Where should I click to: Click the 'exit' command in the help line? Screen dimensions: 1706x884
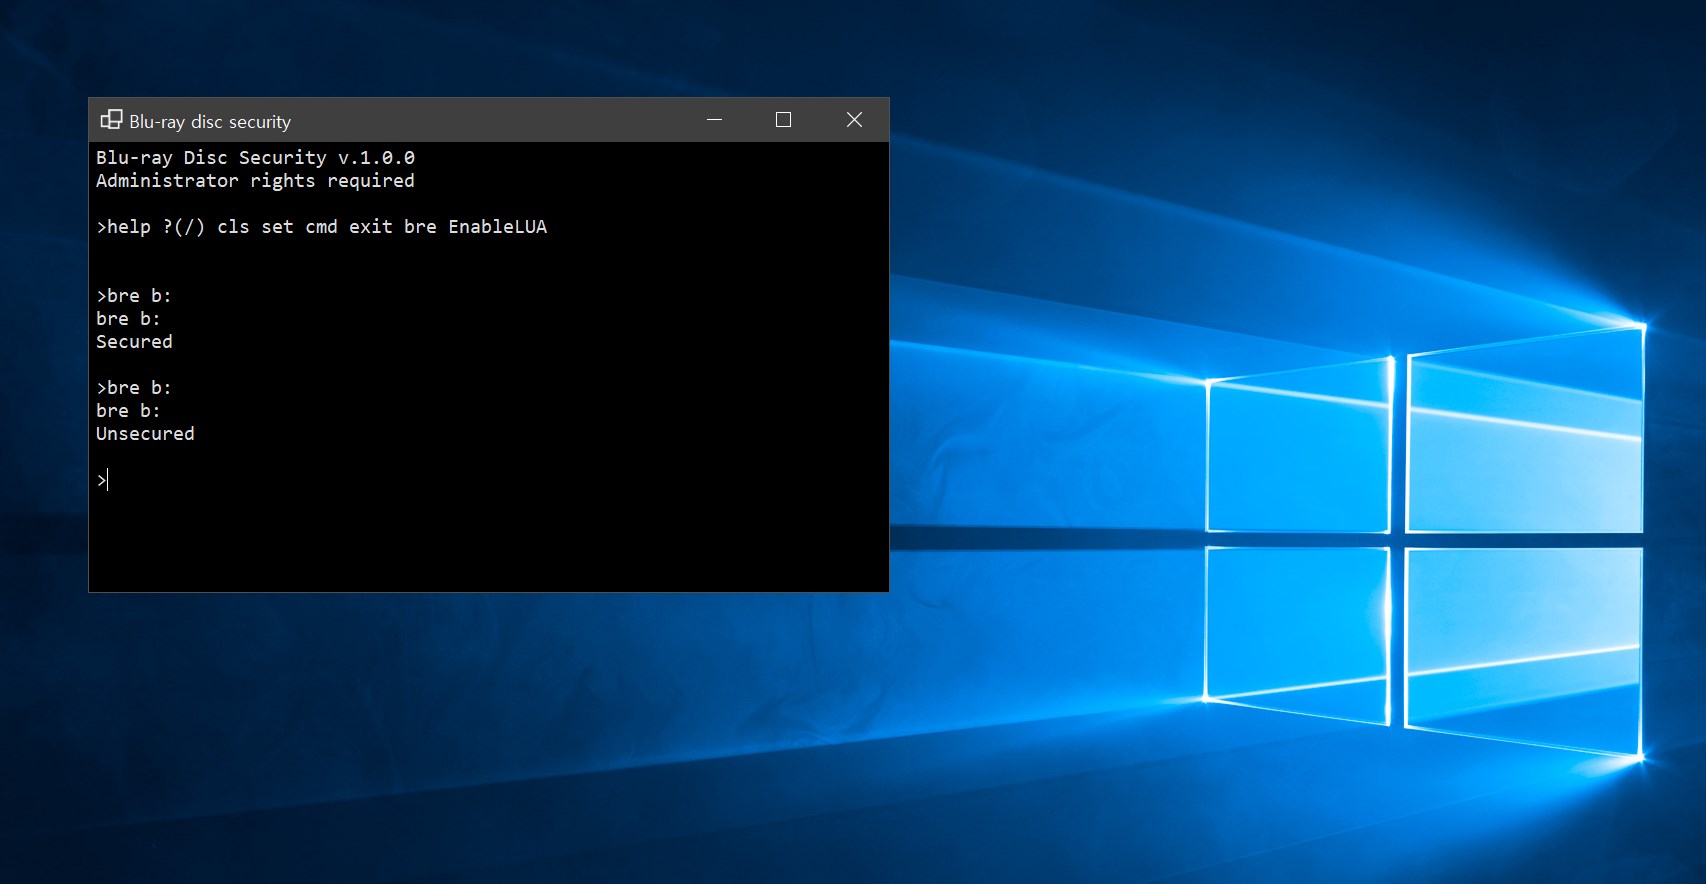(370, 227)
